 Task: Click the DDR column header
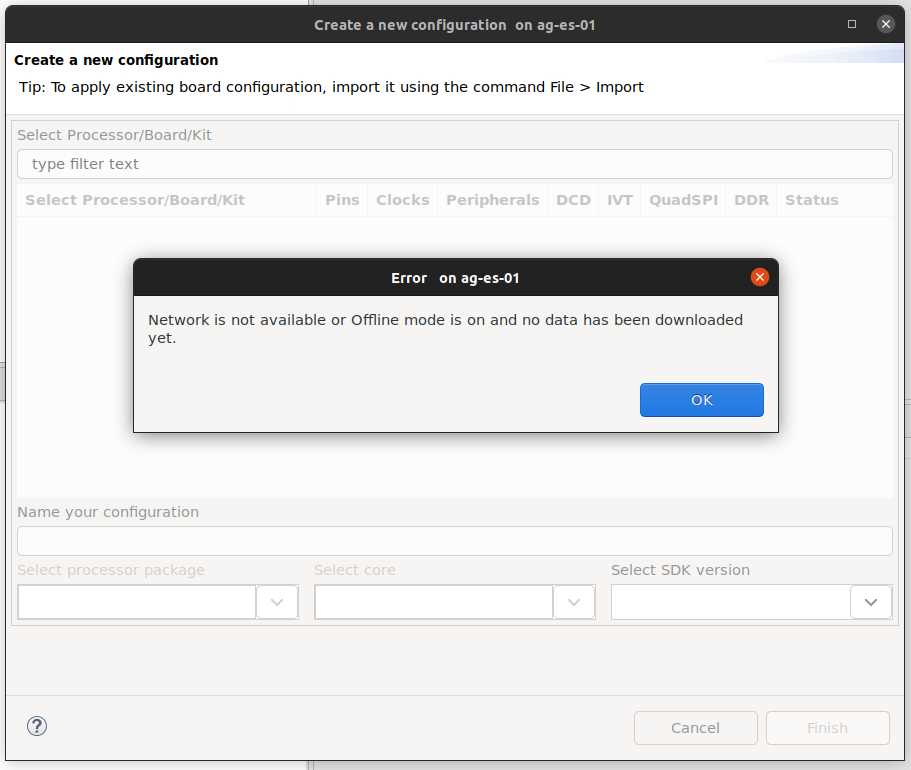[x=751, y=200]
